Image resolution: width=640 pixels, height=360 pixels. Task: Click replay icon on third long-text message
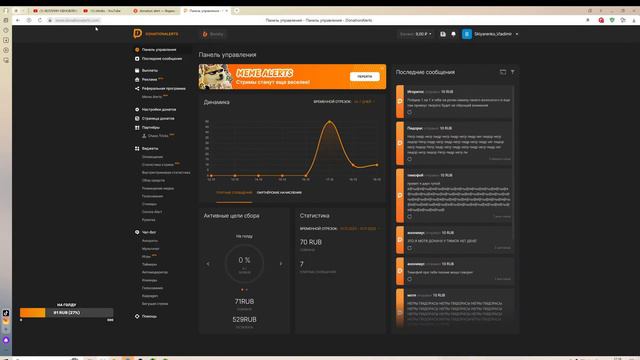[x=409, y=216]
